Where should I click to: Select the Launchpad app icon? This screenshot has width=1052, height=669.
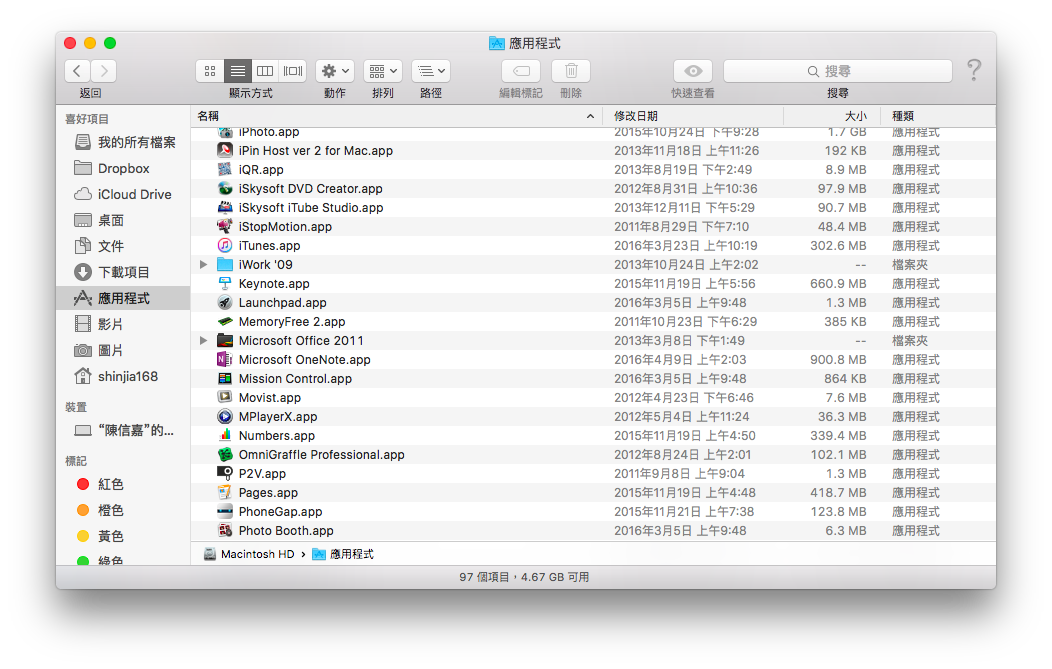(x=225, y=303)
